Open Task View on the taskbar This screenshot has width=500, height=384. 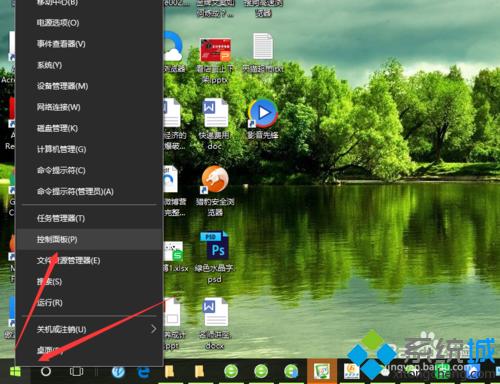(76, 371)
